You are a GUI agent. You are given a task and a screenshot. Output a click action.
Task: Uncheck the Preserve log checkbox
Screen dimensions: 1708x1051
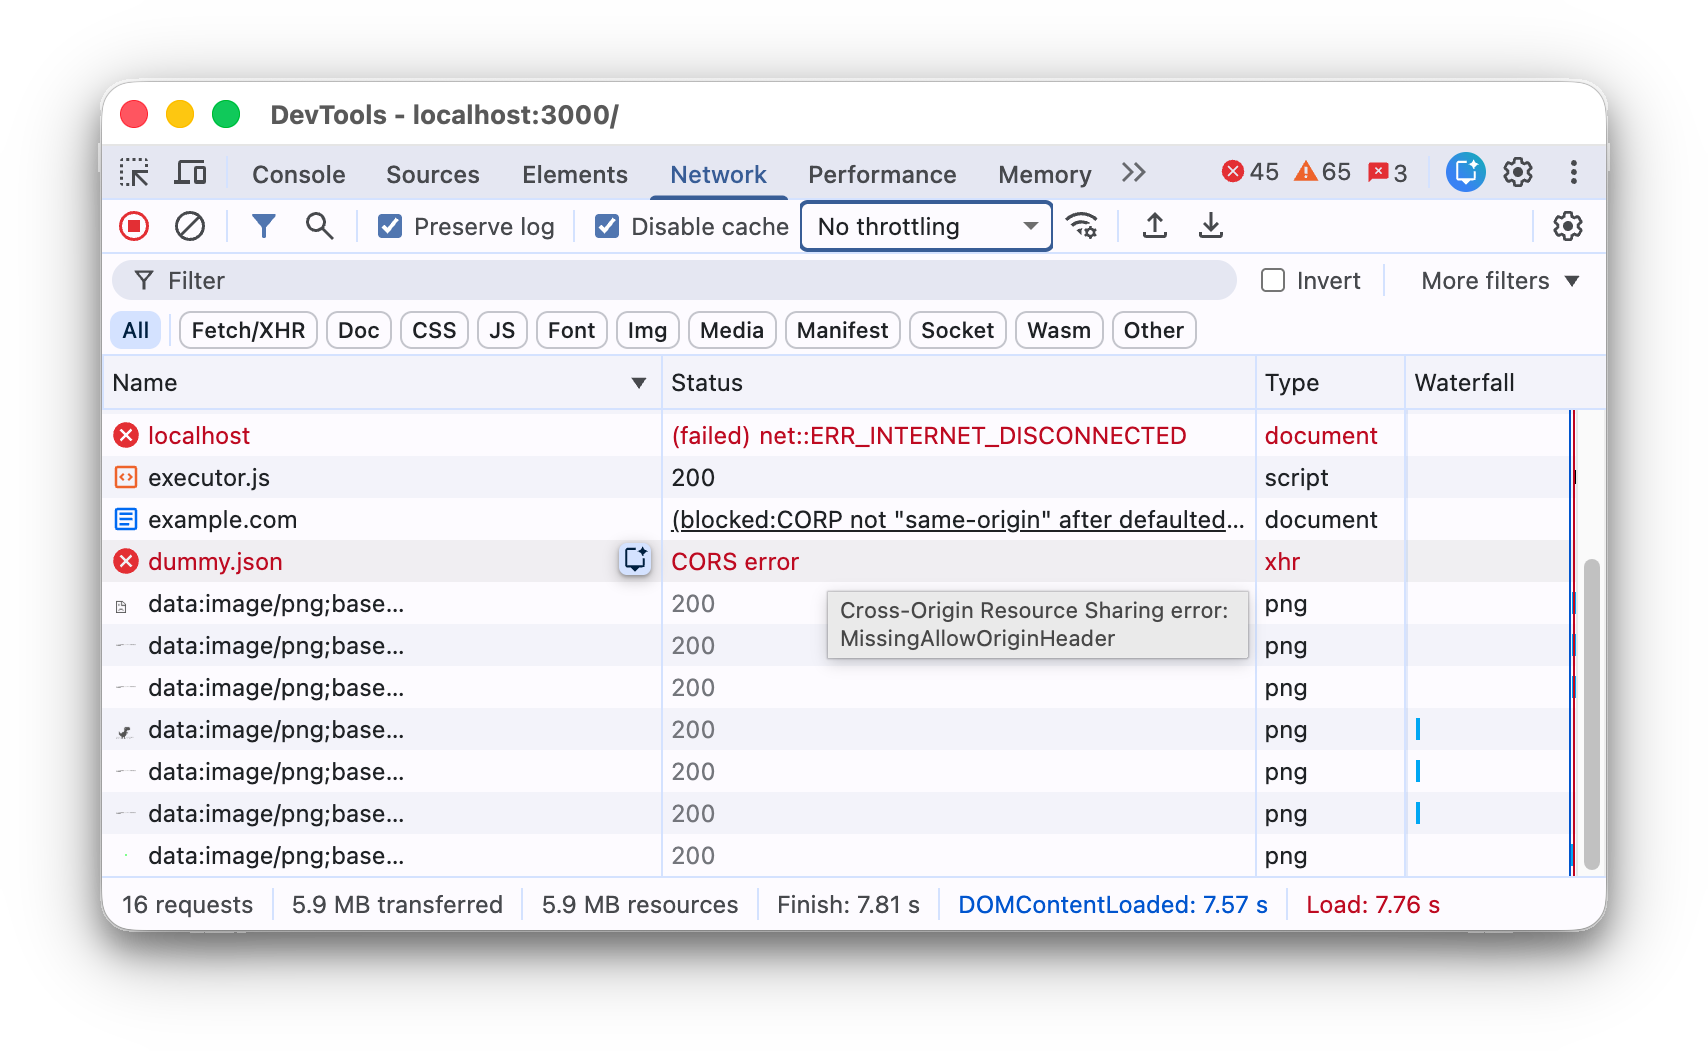point(390,227)
